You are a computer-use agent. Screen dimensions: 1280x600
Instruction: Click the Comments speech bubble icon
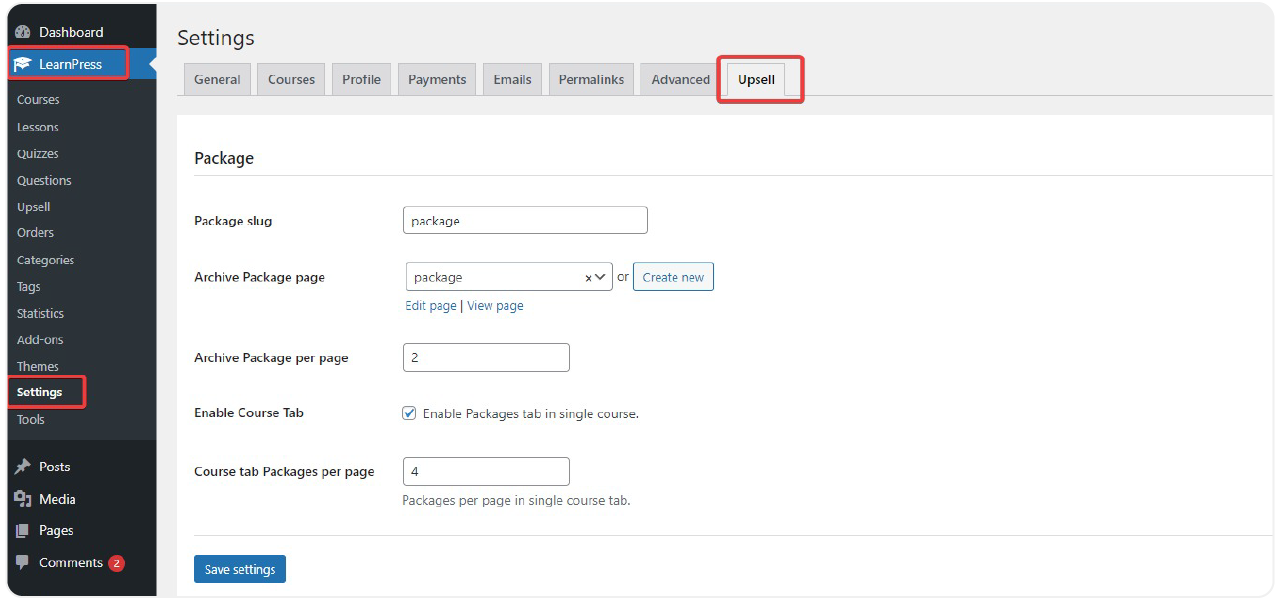23,563
